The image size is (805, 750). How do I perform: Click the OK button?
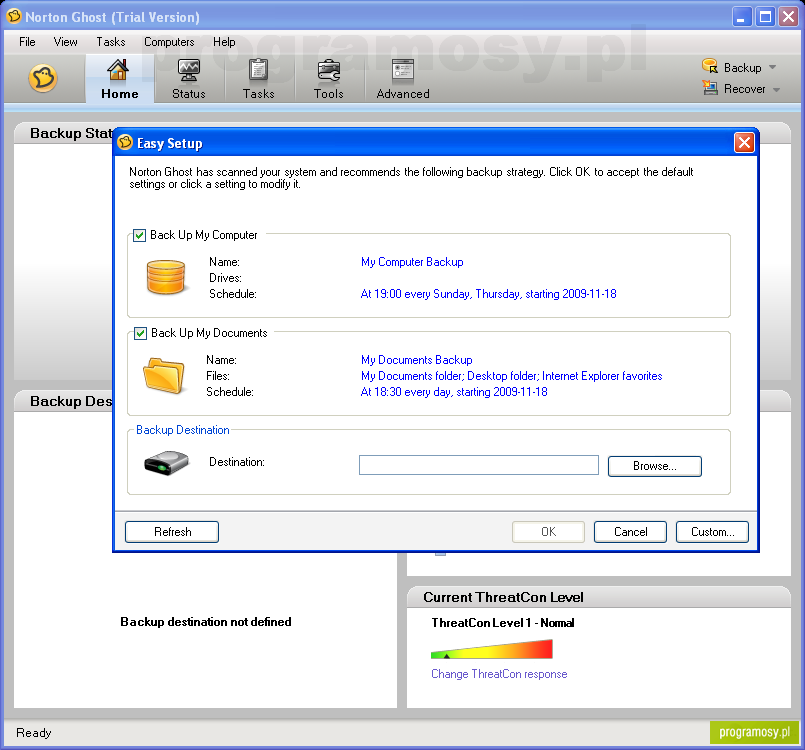click(x=548, y=532)
